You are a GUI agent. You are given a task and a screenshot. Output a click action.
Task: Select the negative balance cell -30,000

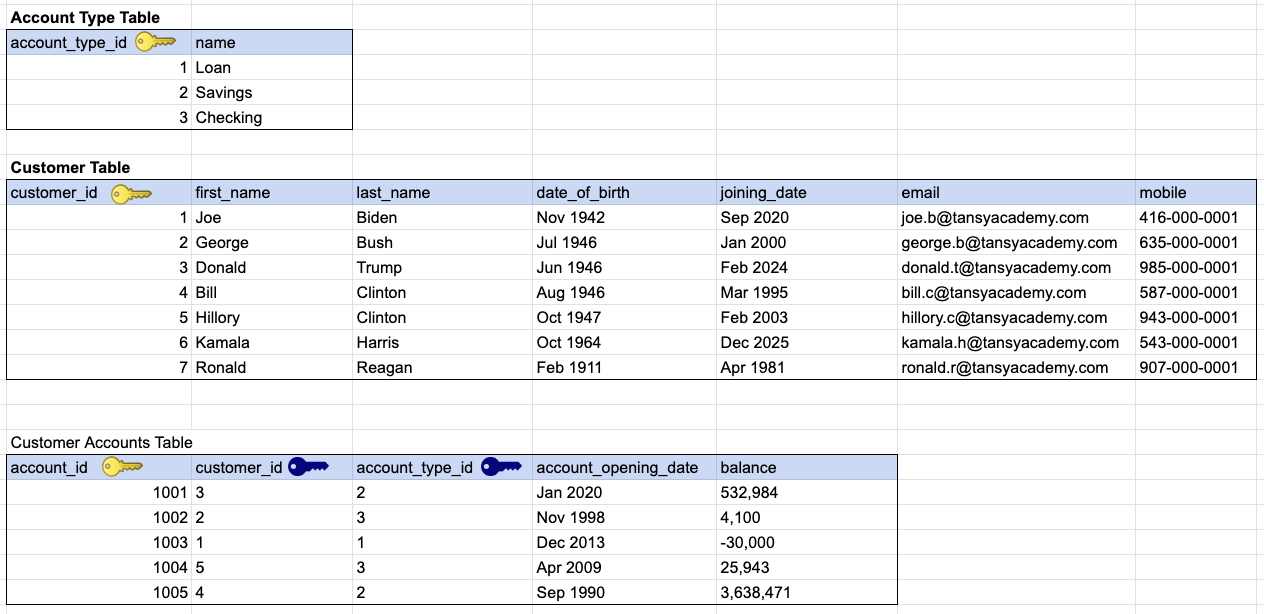(807, 542)
